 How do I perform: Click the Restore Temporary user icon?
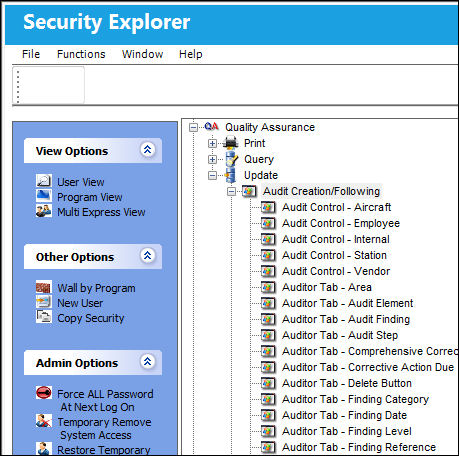tap(44, 449)
